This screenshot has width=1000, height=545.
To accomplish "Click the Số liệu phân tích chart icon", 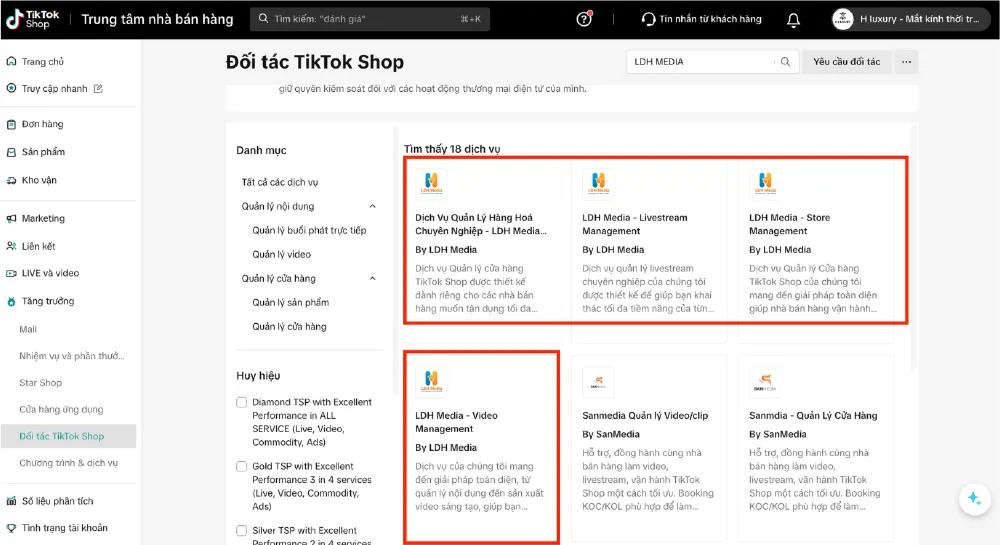I will click(x=11, y=501).
